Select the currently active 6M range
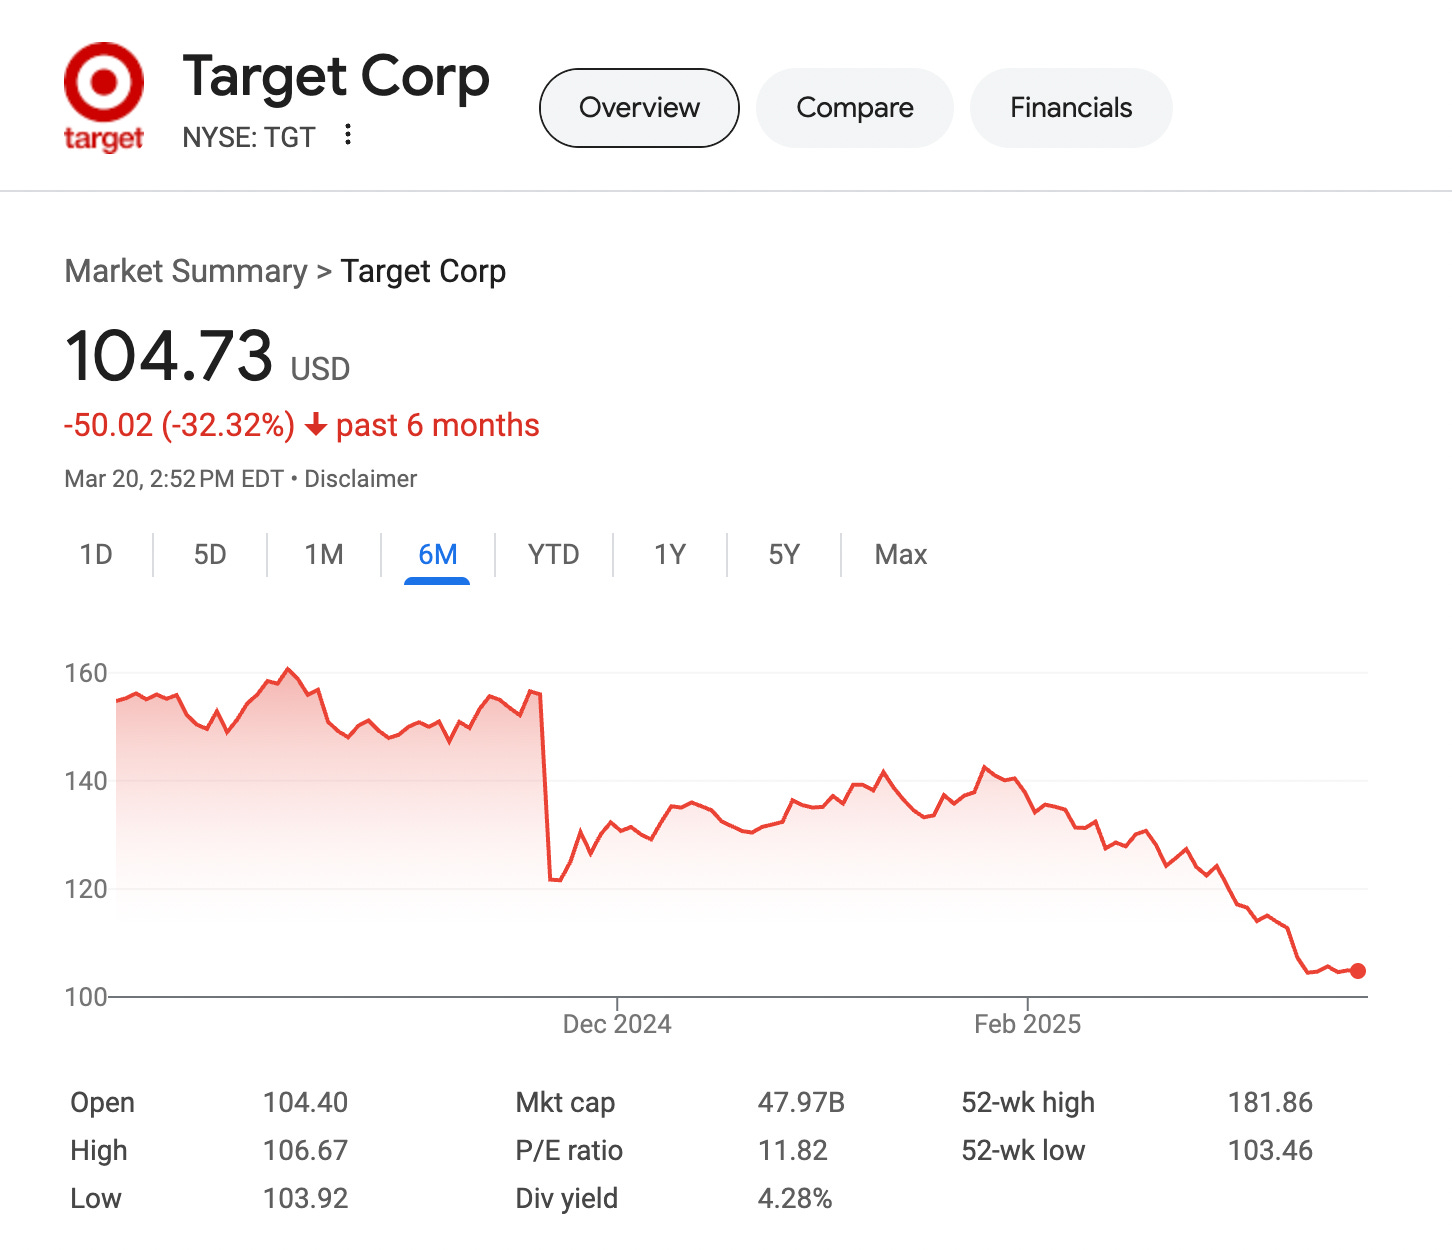 pyautogui.click(x=437, y=554)
